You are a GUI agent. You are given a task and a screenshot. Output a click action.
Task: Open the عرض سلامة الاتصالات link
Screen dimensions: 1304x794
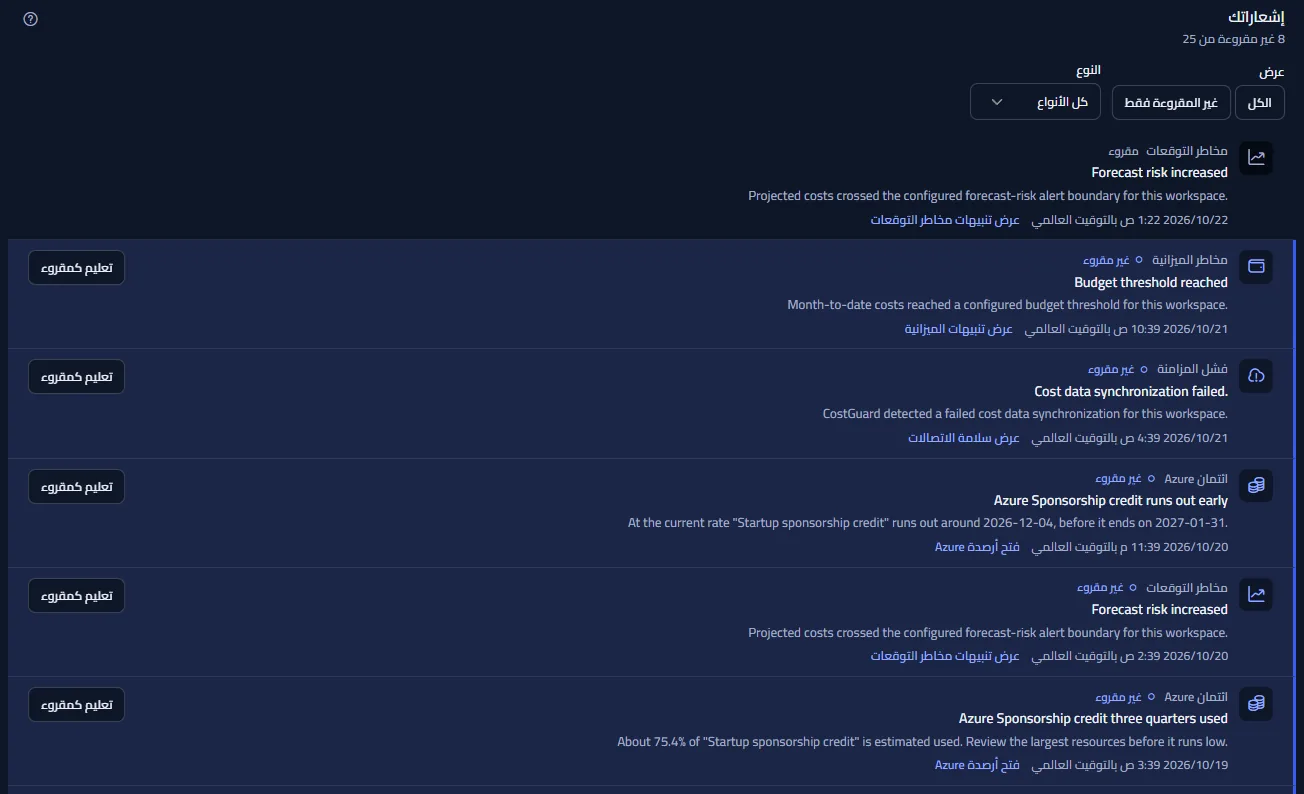[964, 438]
